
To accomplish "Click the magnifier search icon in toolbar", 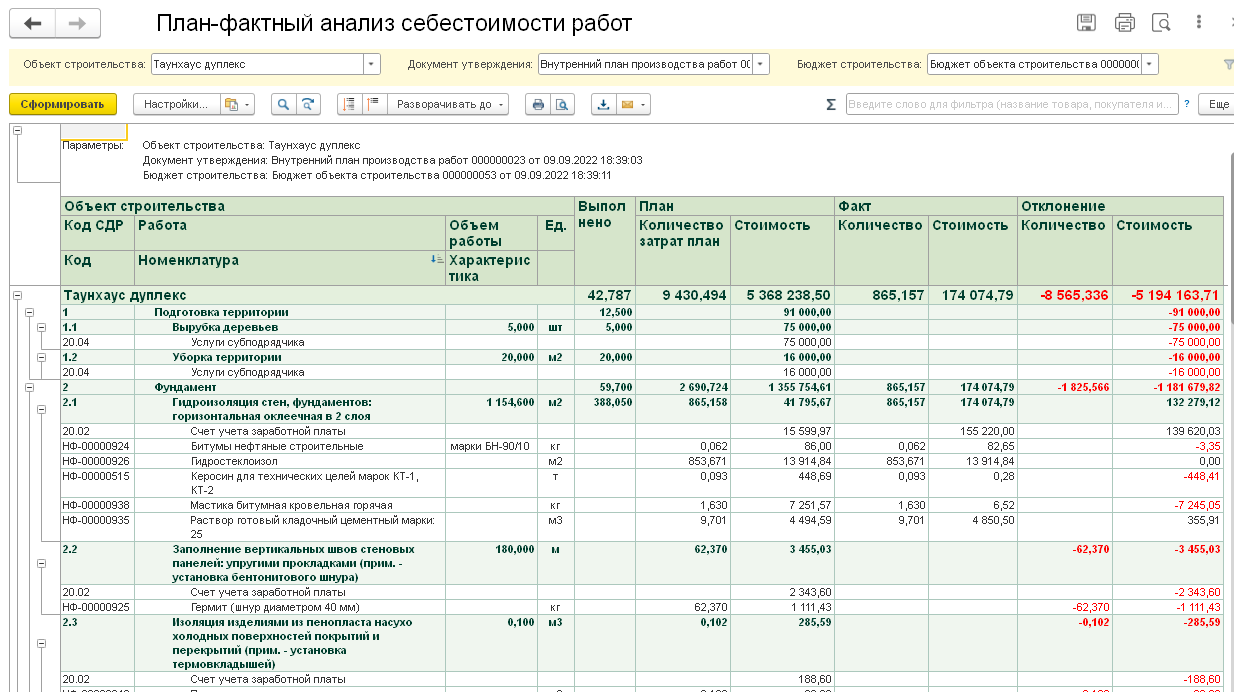I will pyautogui.click(x=283, y=104).
